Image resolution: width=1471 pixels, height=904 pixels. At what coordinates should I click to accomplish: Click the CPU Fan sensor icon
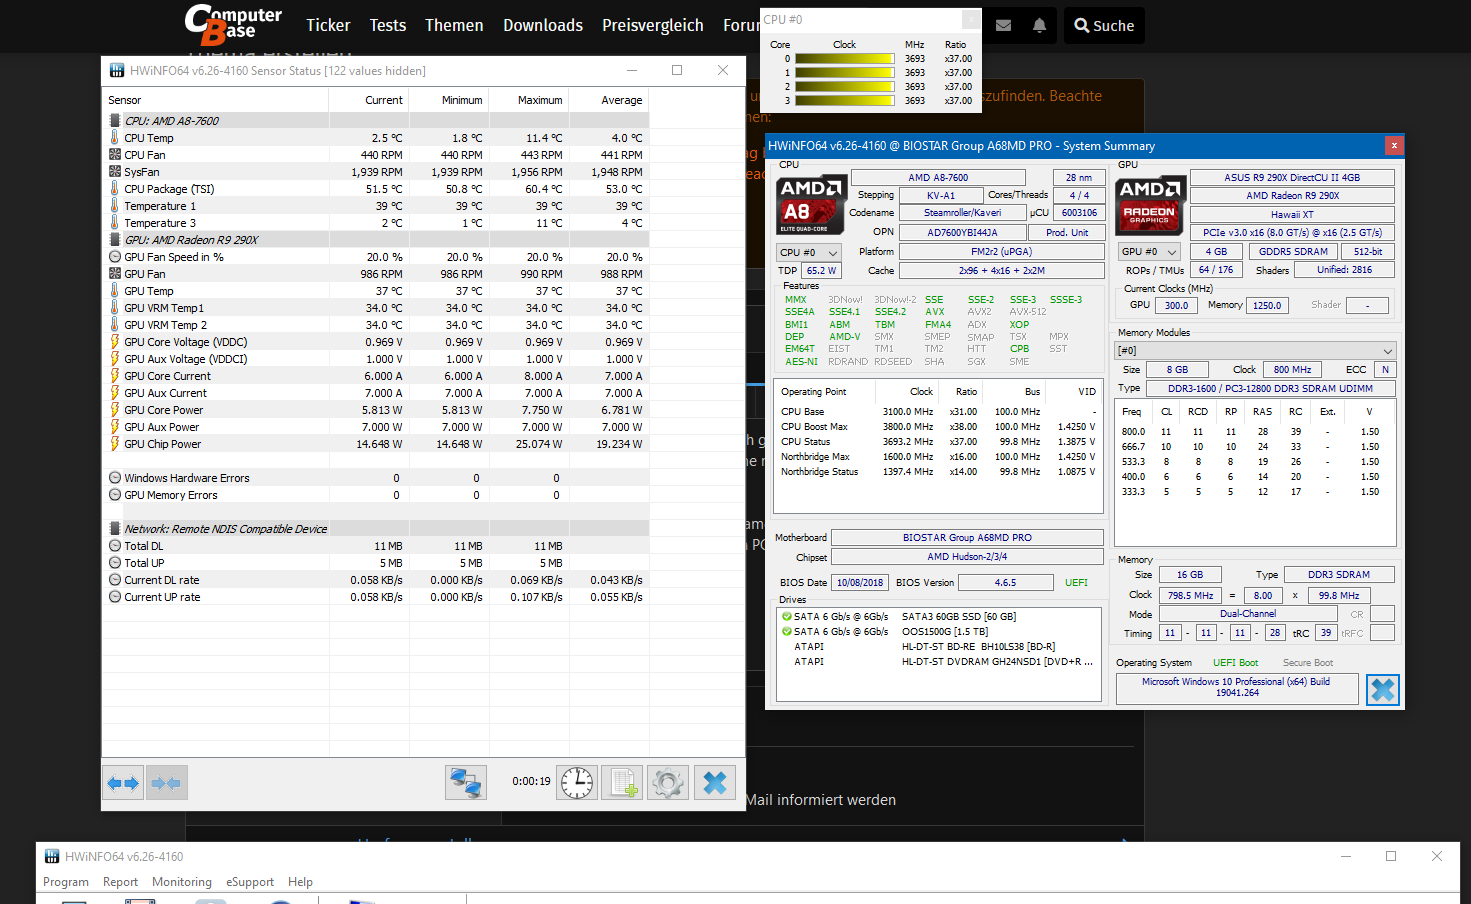click(115, 155)
